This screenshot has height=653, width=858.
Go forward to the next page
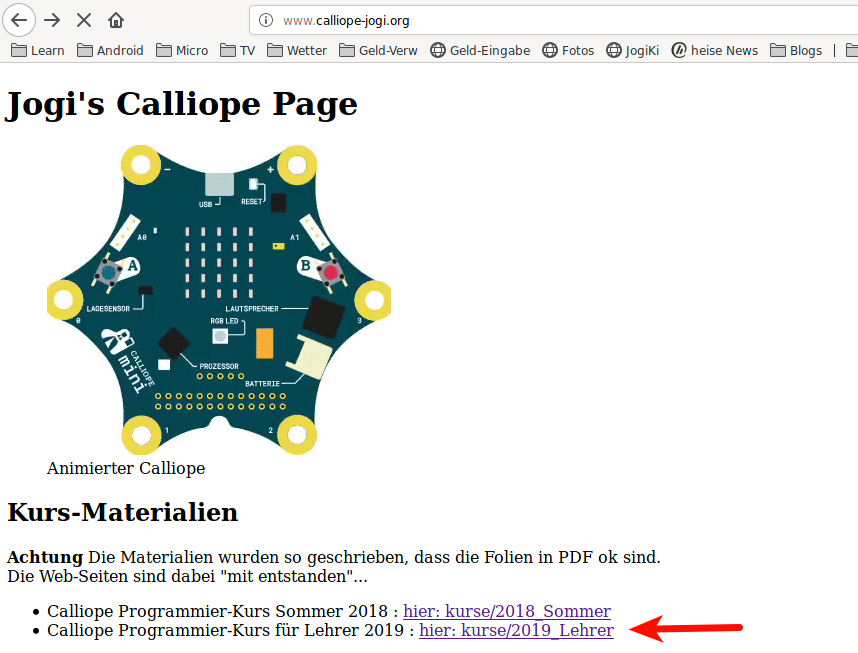pyautogui.click(x=53, y=20)
